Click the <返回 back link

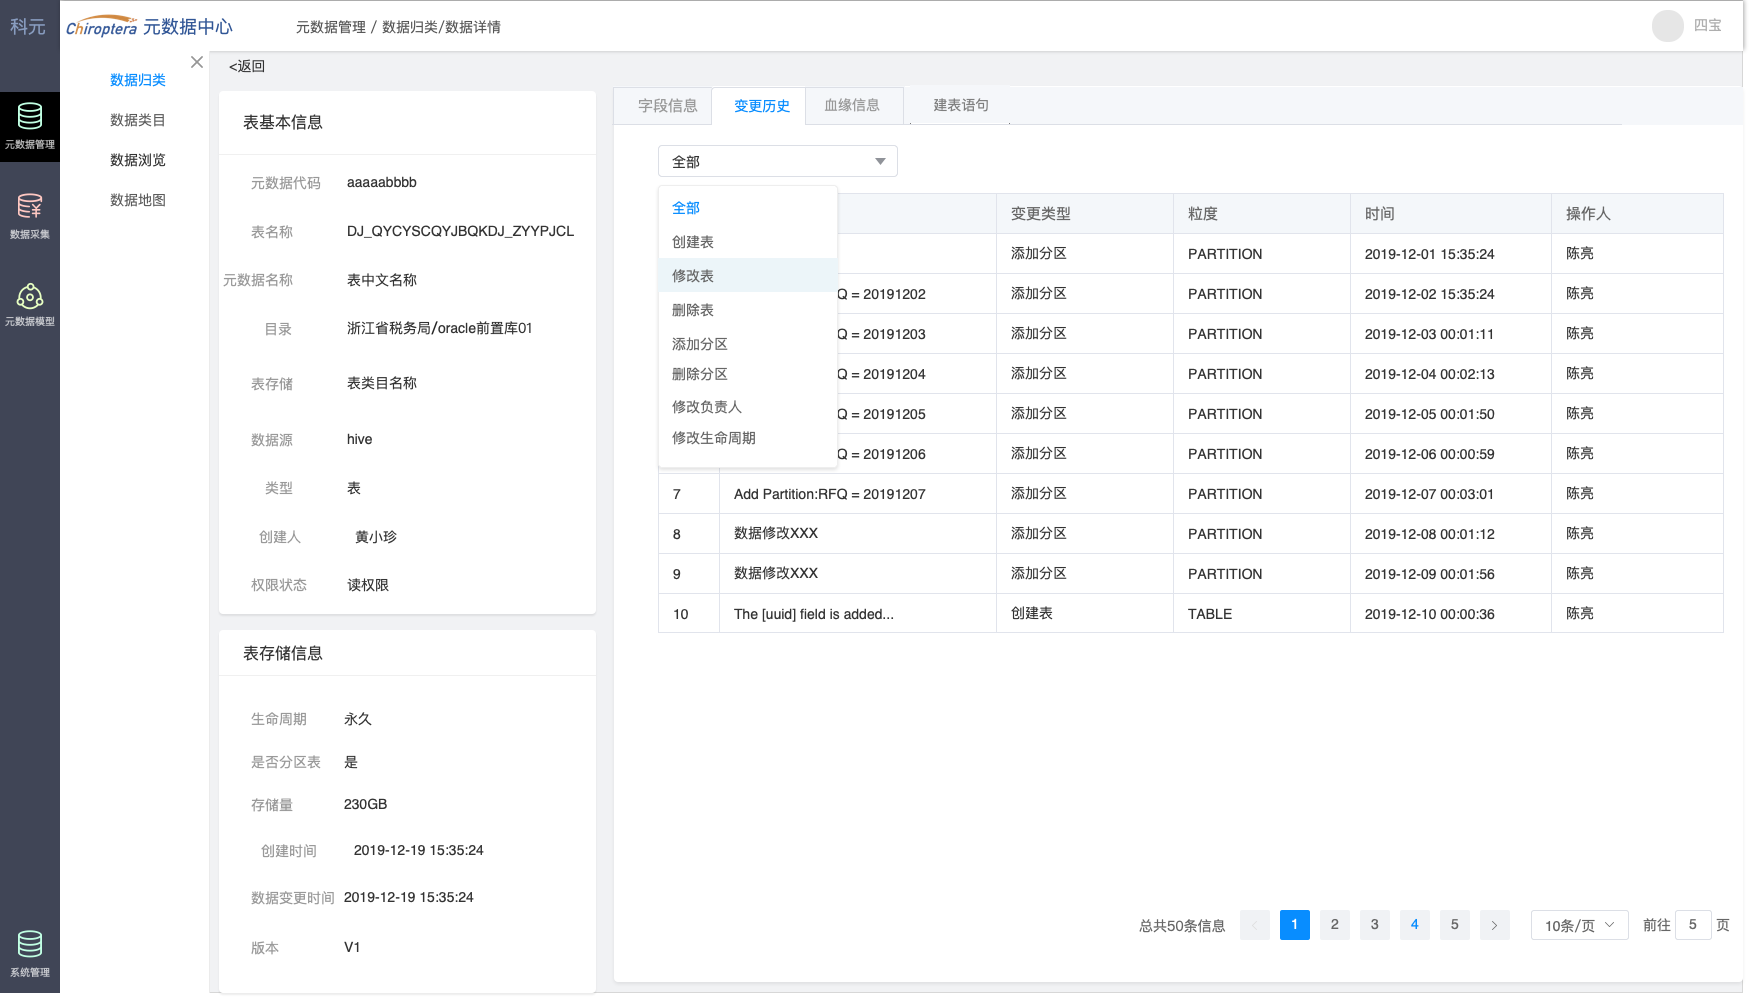point(247,66)
